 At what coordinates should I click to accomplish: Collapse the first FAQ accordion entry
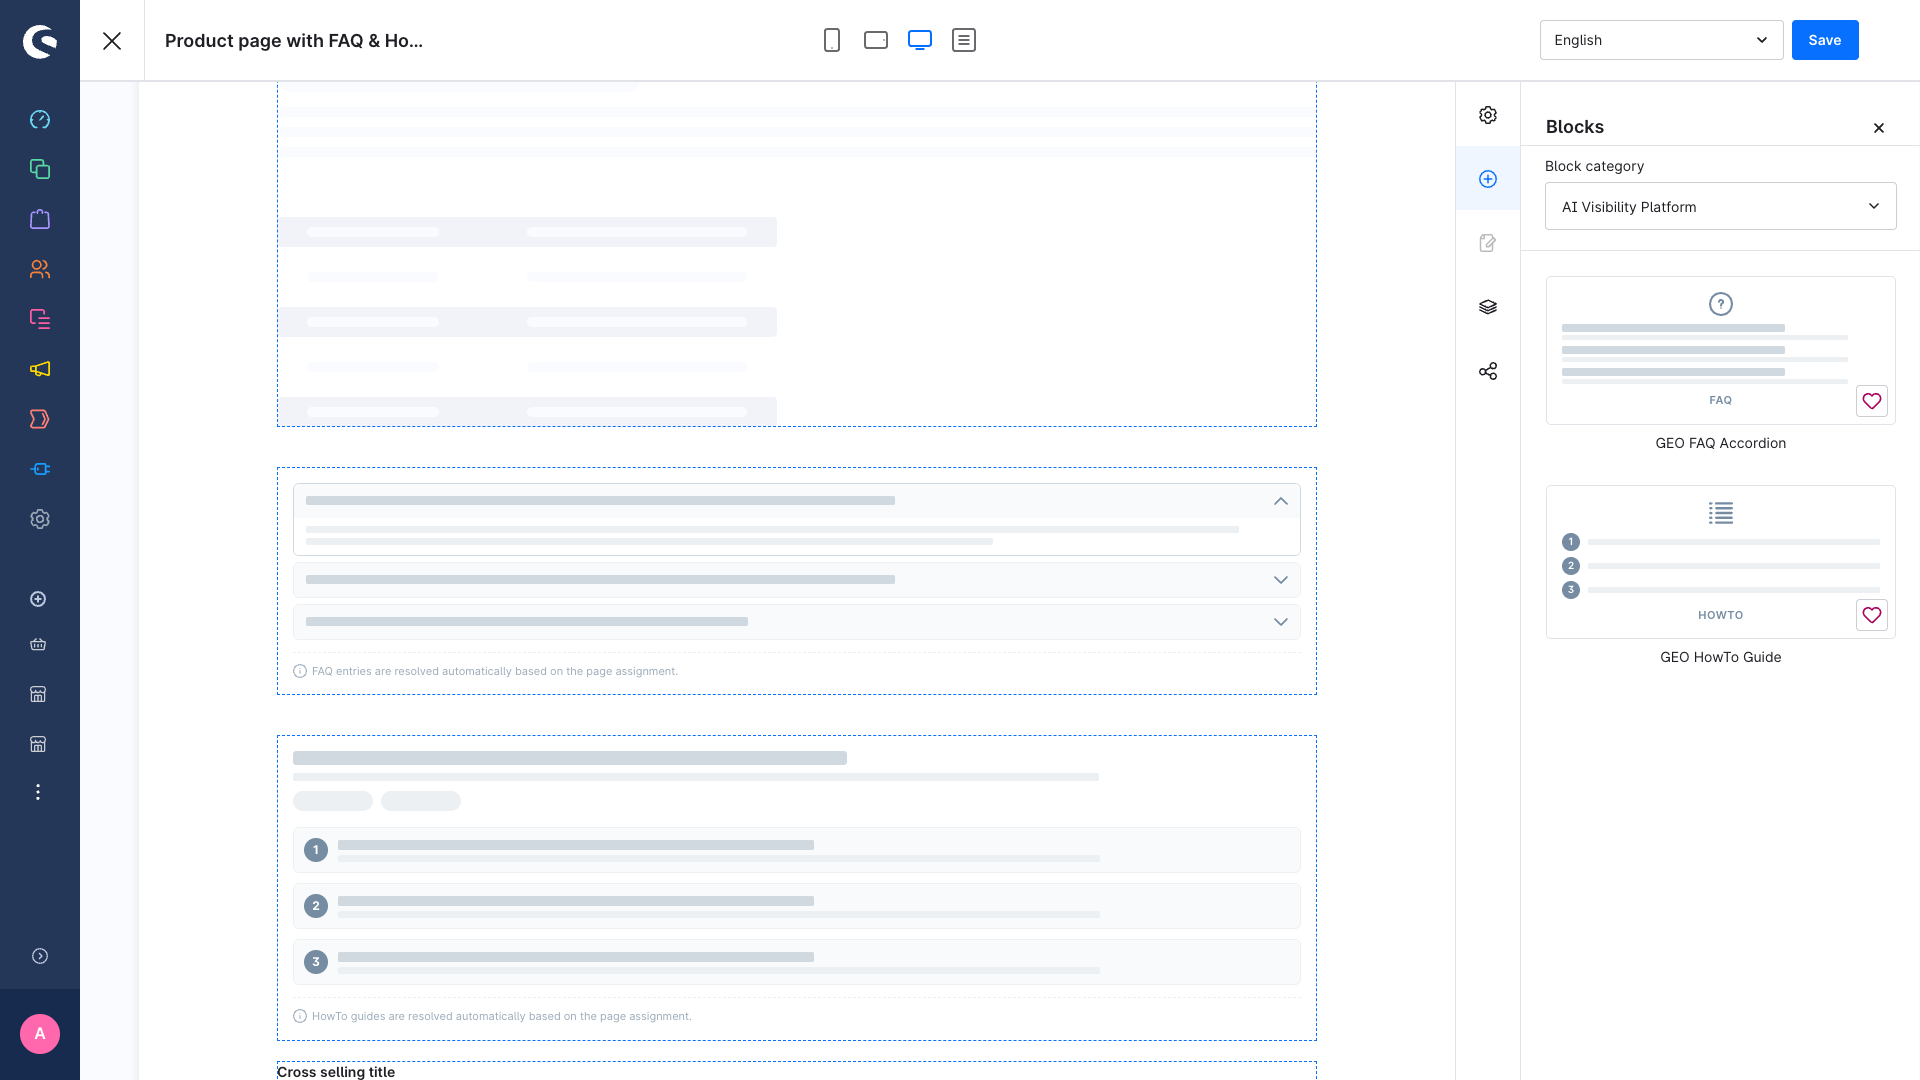coord(1281,501)
